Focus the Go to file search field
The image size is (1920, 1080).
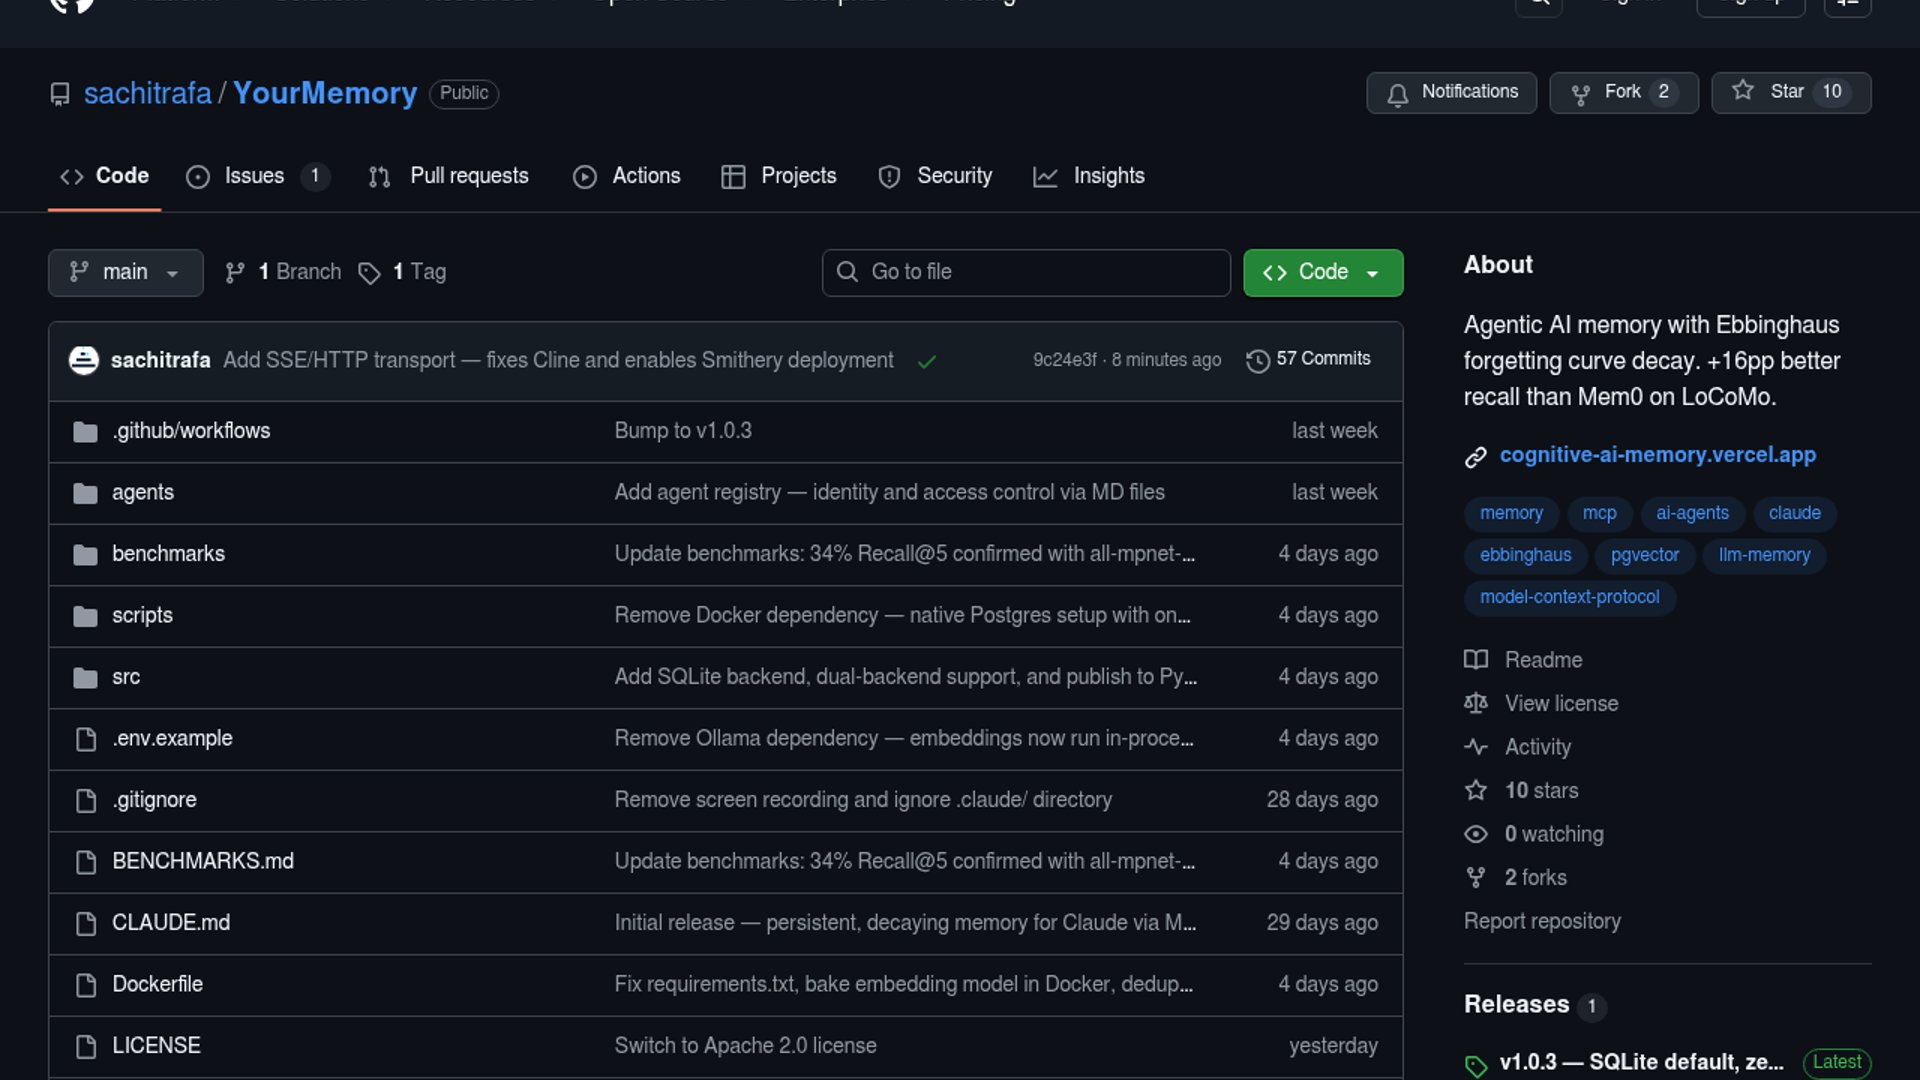(x=1025, y=272)
